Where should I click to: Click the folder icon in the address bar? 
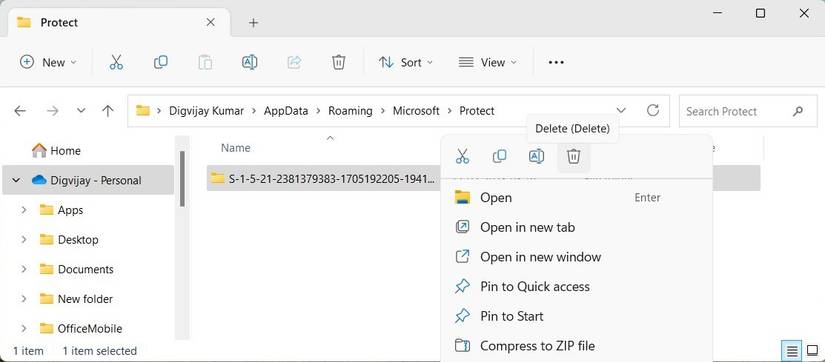pos(143,110)
